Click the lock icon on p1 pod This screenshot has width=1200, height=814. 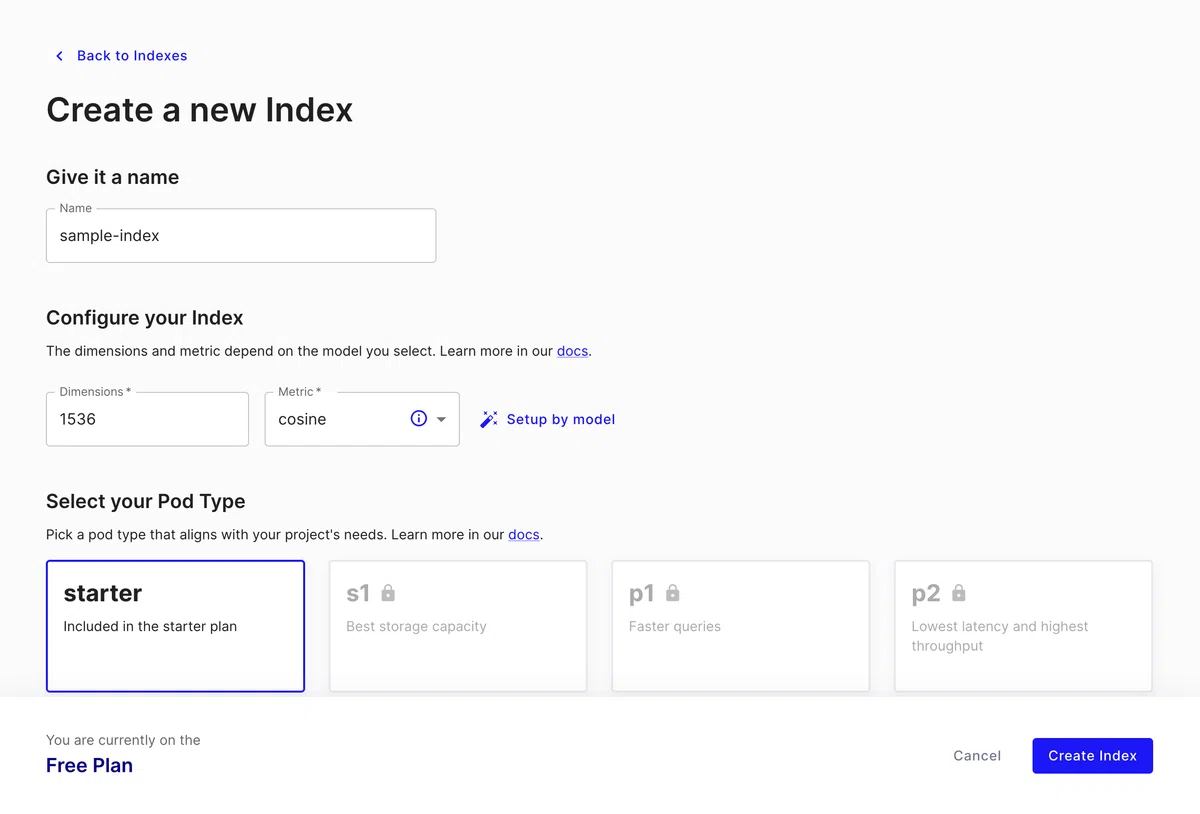673,593
